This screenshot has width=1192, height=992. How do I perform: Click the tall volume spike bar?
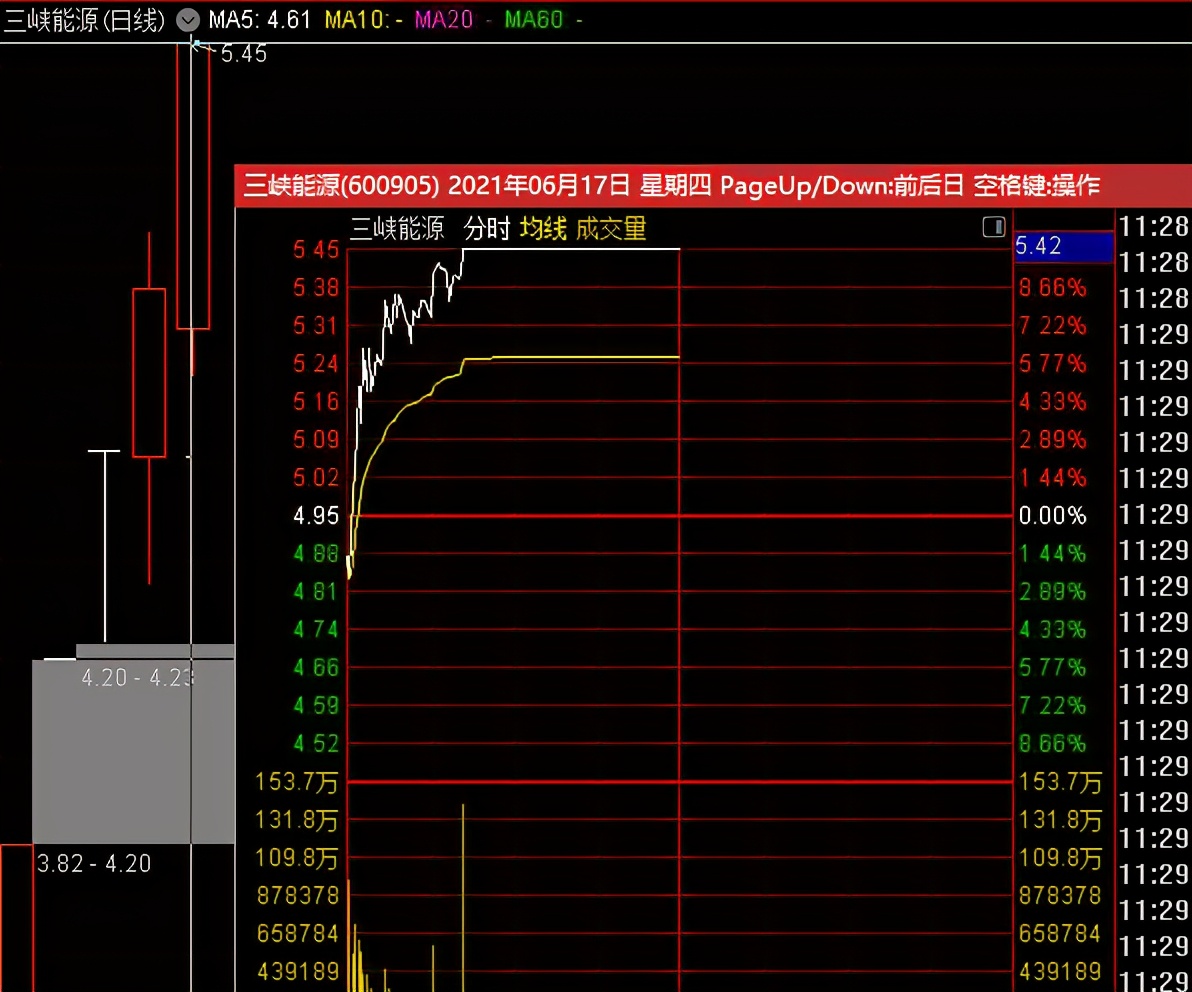463,897
